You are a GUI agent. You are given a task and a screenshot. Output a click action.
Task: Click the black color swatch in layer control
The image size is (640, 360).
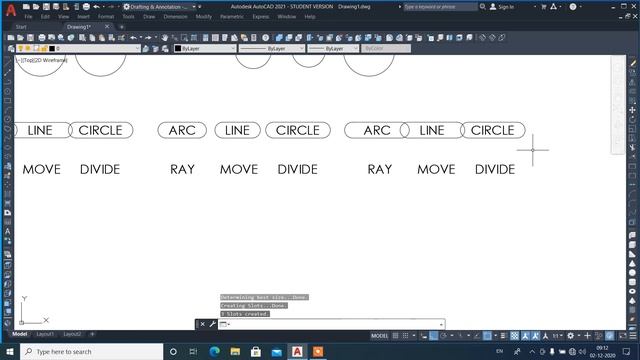[52, 49]
